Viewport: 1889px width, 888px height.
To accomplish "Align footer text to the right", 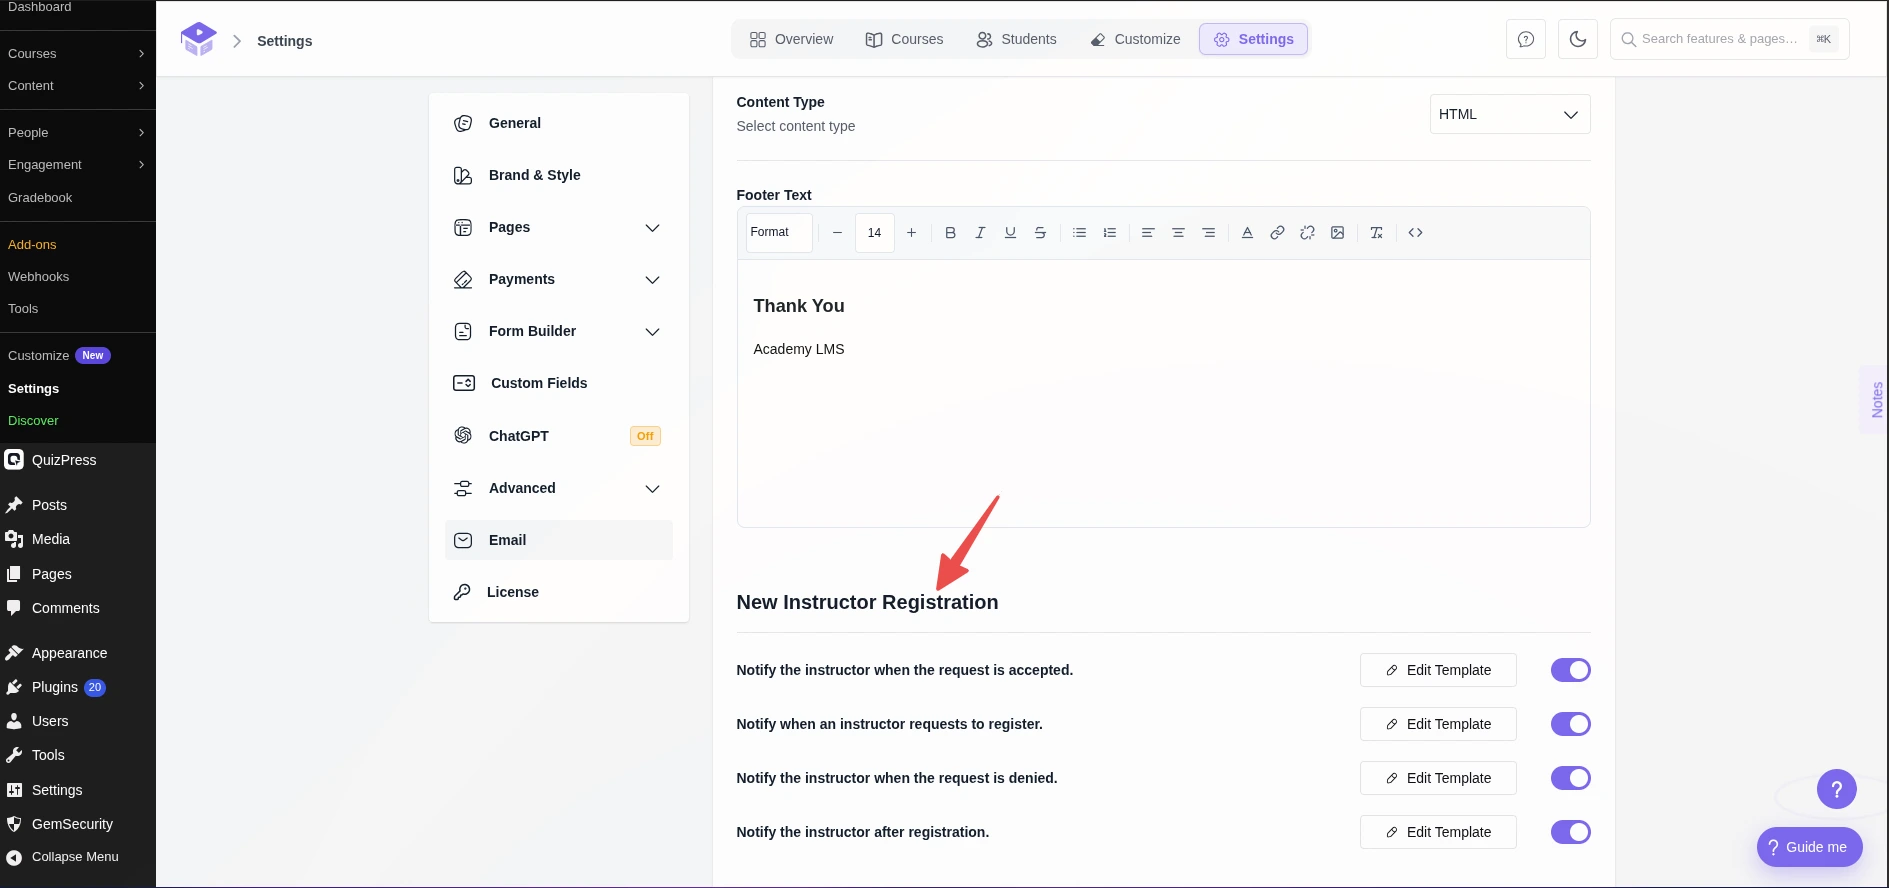I will [x=1208, y=233].
